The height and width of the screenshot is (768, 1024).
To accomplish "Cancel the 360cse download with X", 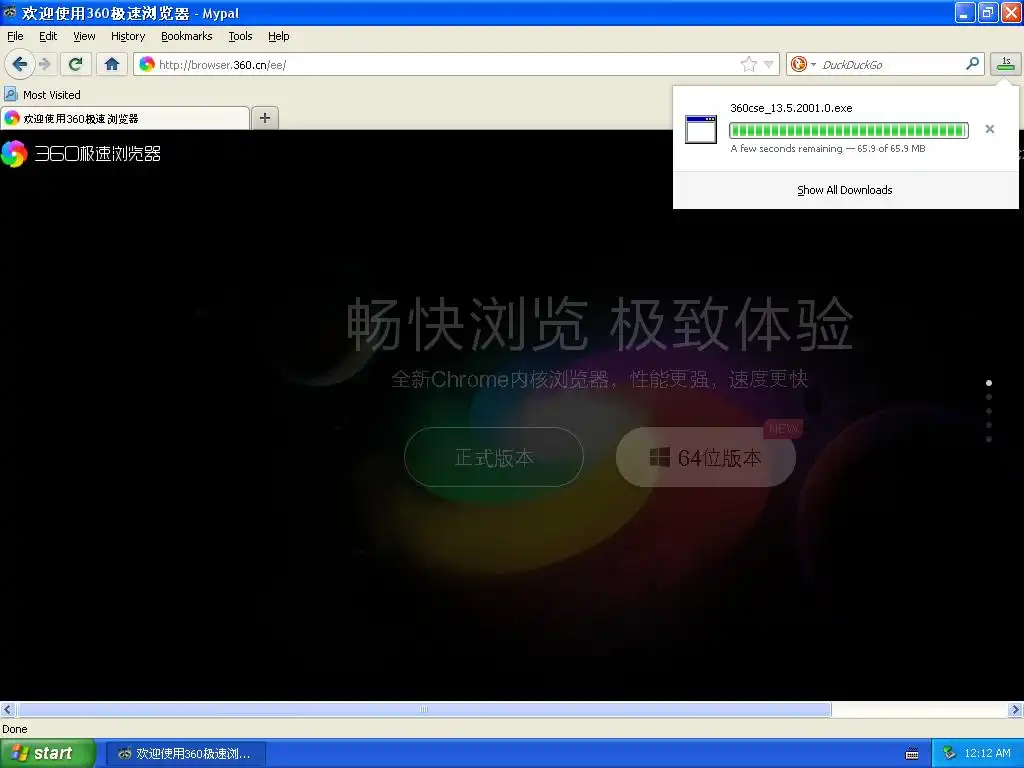I will coord(990,129).
